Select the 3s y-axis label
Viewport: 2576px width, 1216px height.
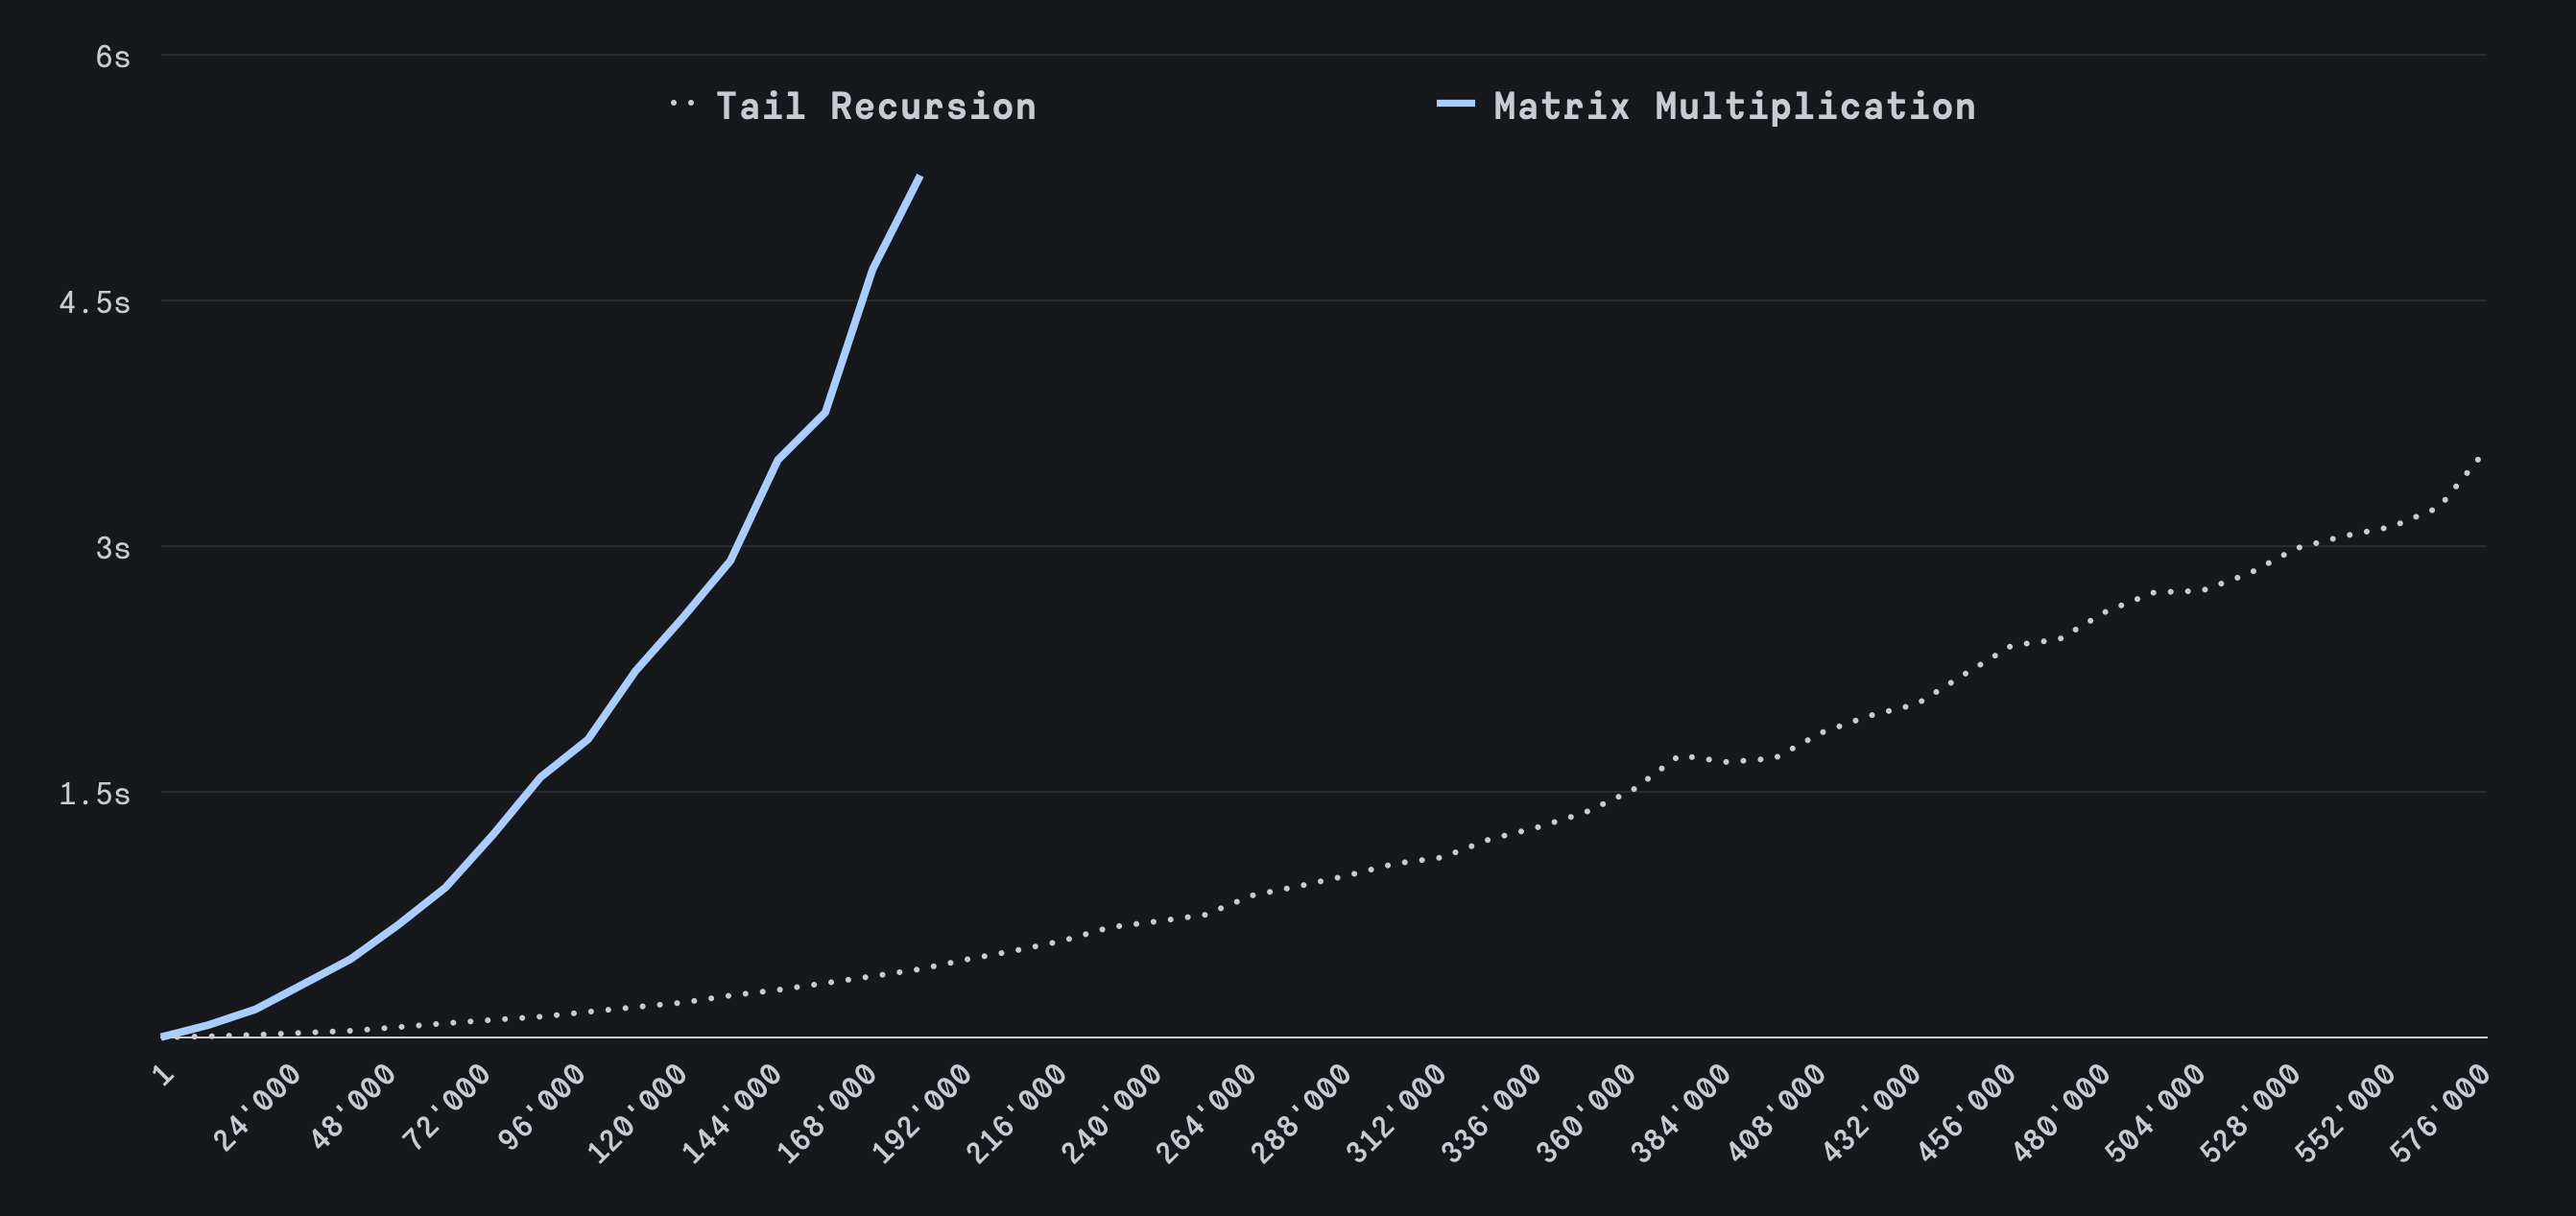[x=113, y=548]
